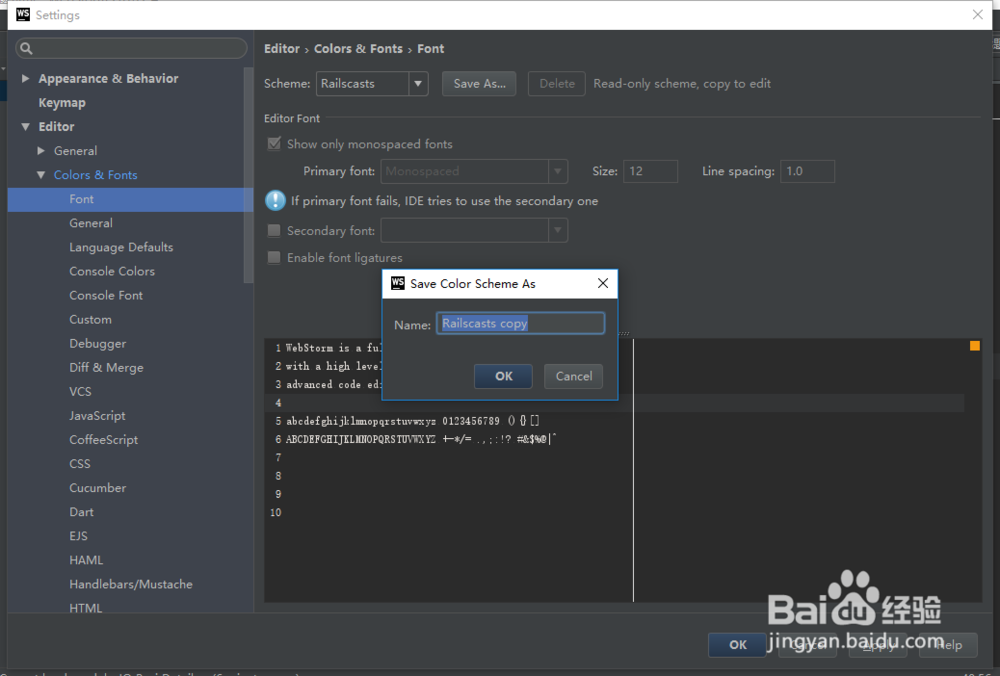
Task: Click the blue info icon about primary font
Action: (x=275, y=200)
